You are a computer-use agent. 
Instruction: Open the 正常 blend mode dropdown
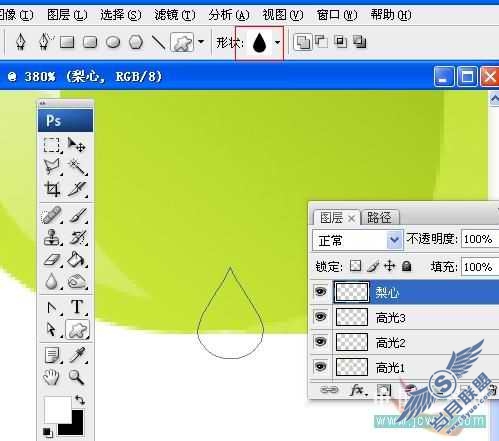click(x=358, y=240)
